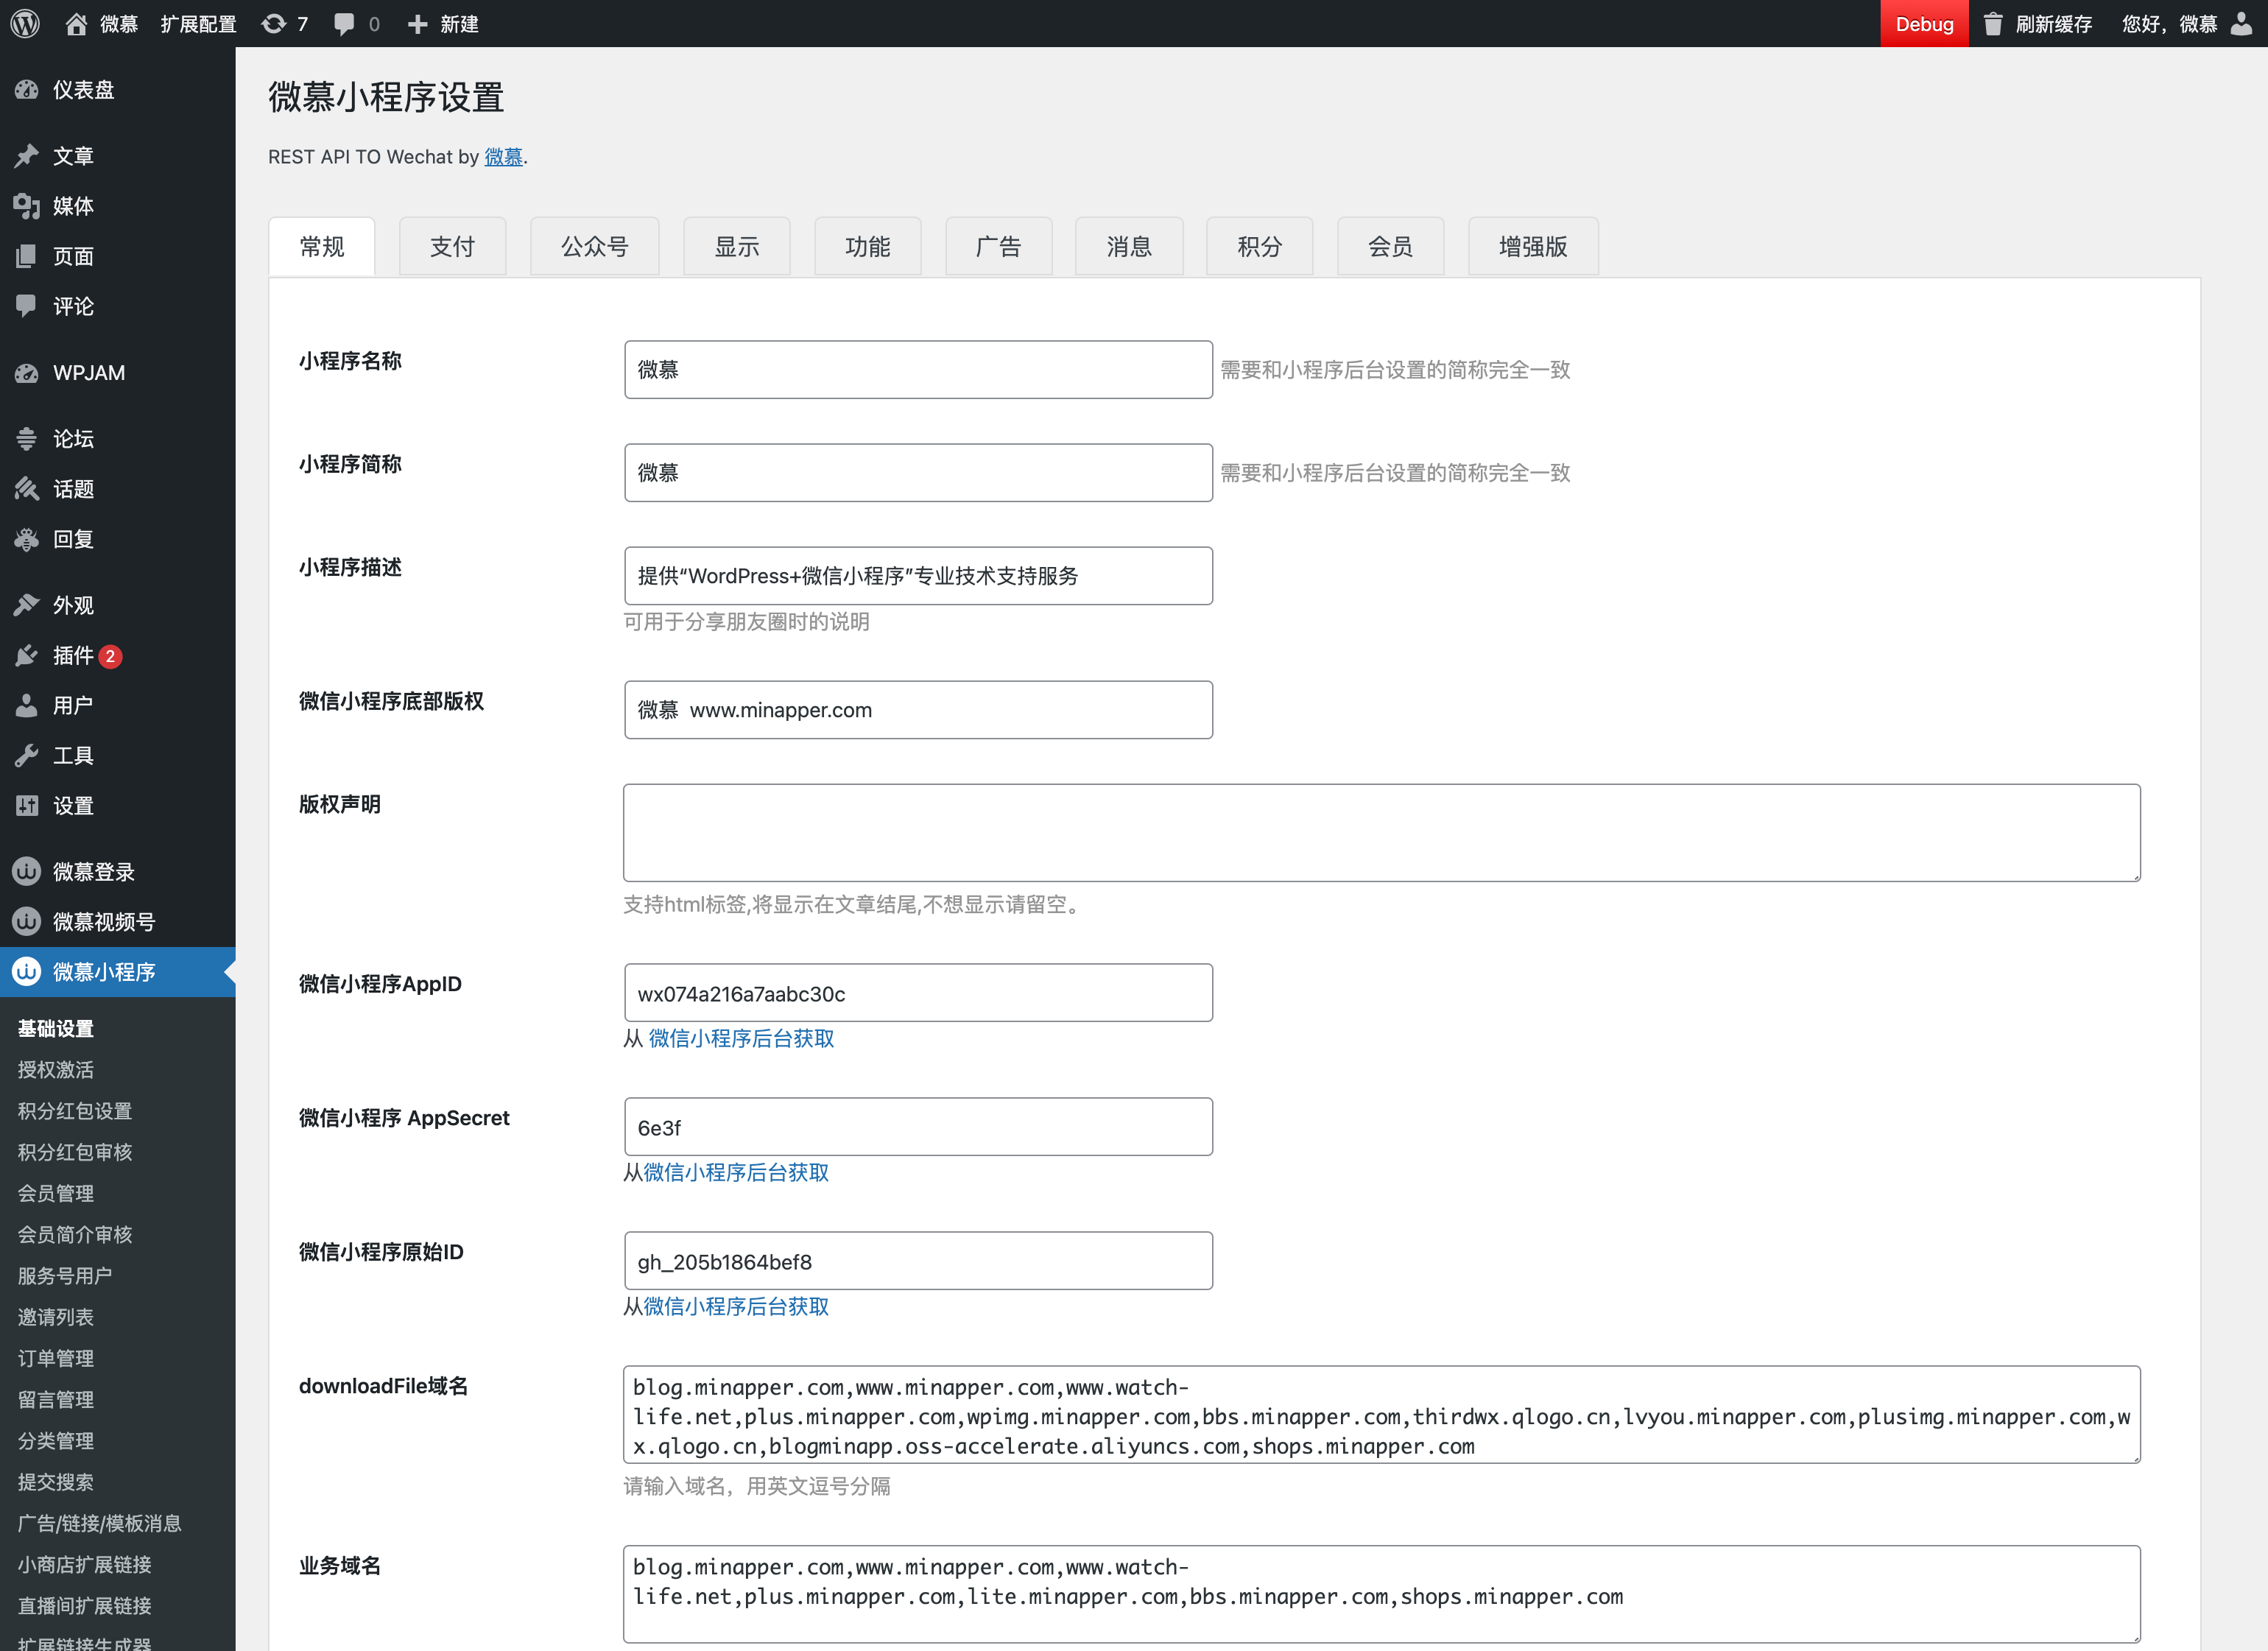Select the 消息 tab
The width and height of the screenshot is (2268, 1651).
pos(1129,246)
